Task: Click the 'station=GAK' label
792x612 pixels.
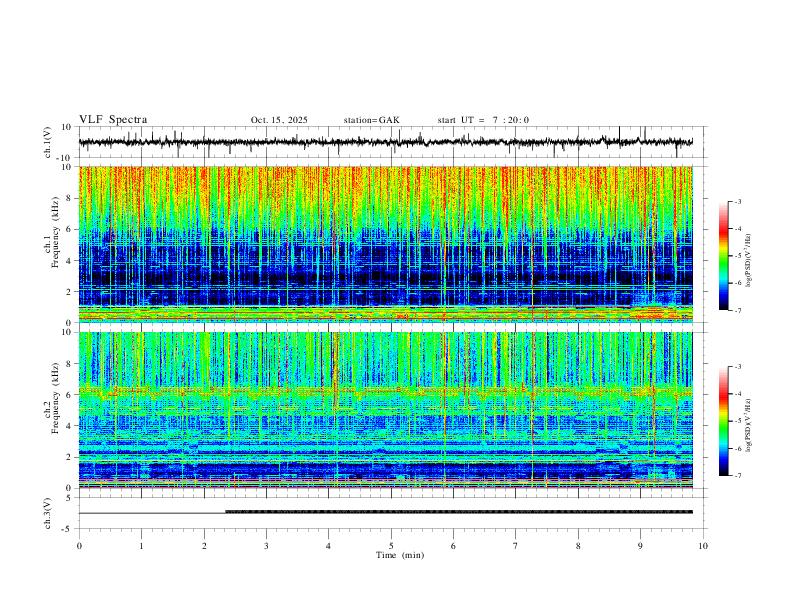Action: [x=371, y=120]
